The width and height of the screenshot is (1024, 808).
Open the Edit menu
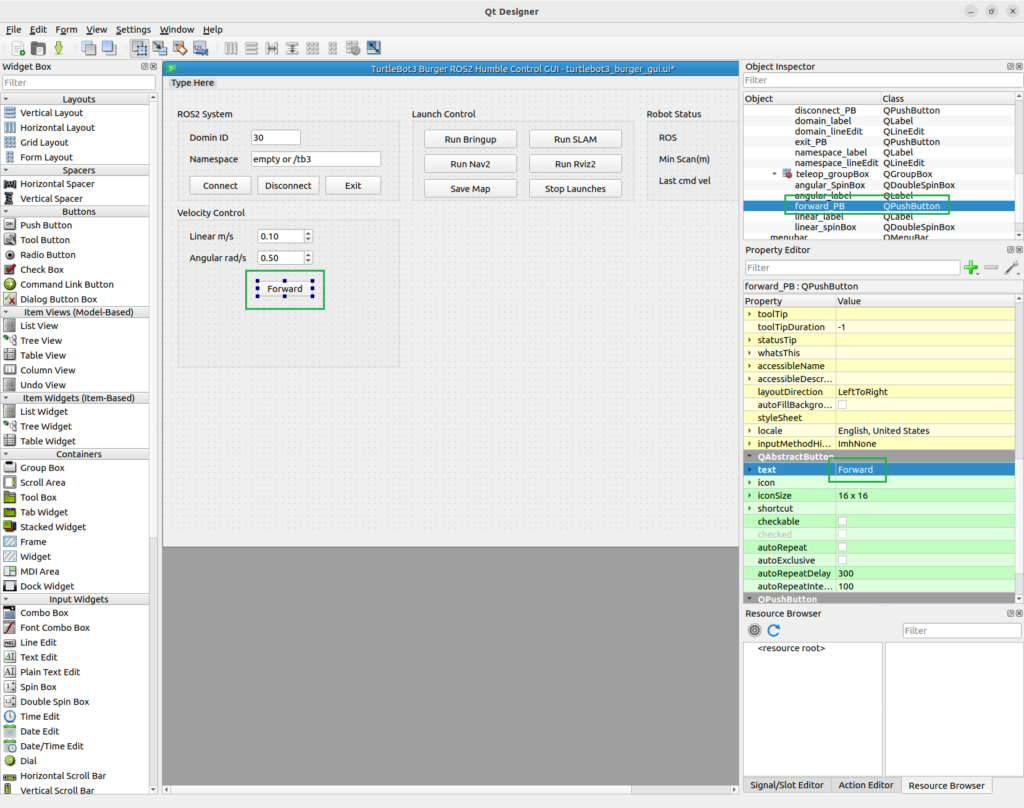38,29
